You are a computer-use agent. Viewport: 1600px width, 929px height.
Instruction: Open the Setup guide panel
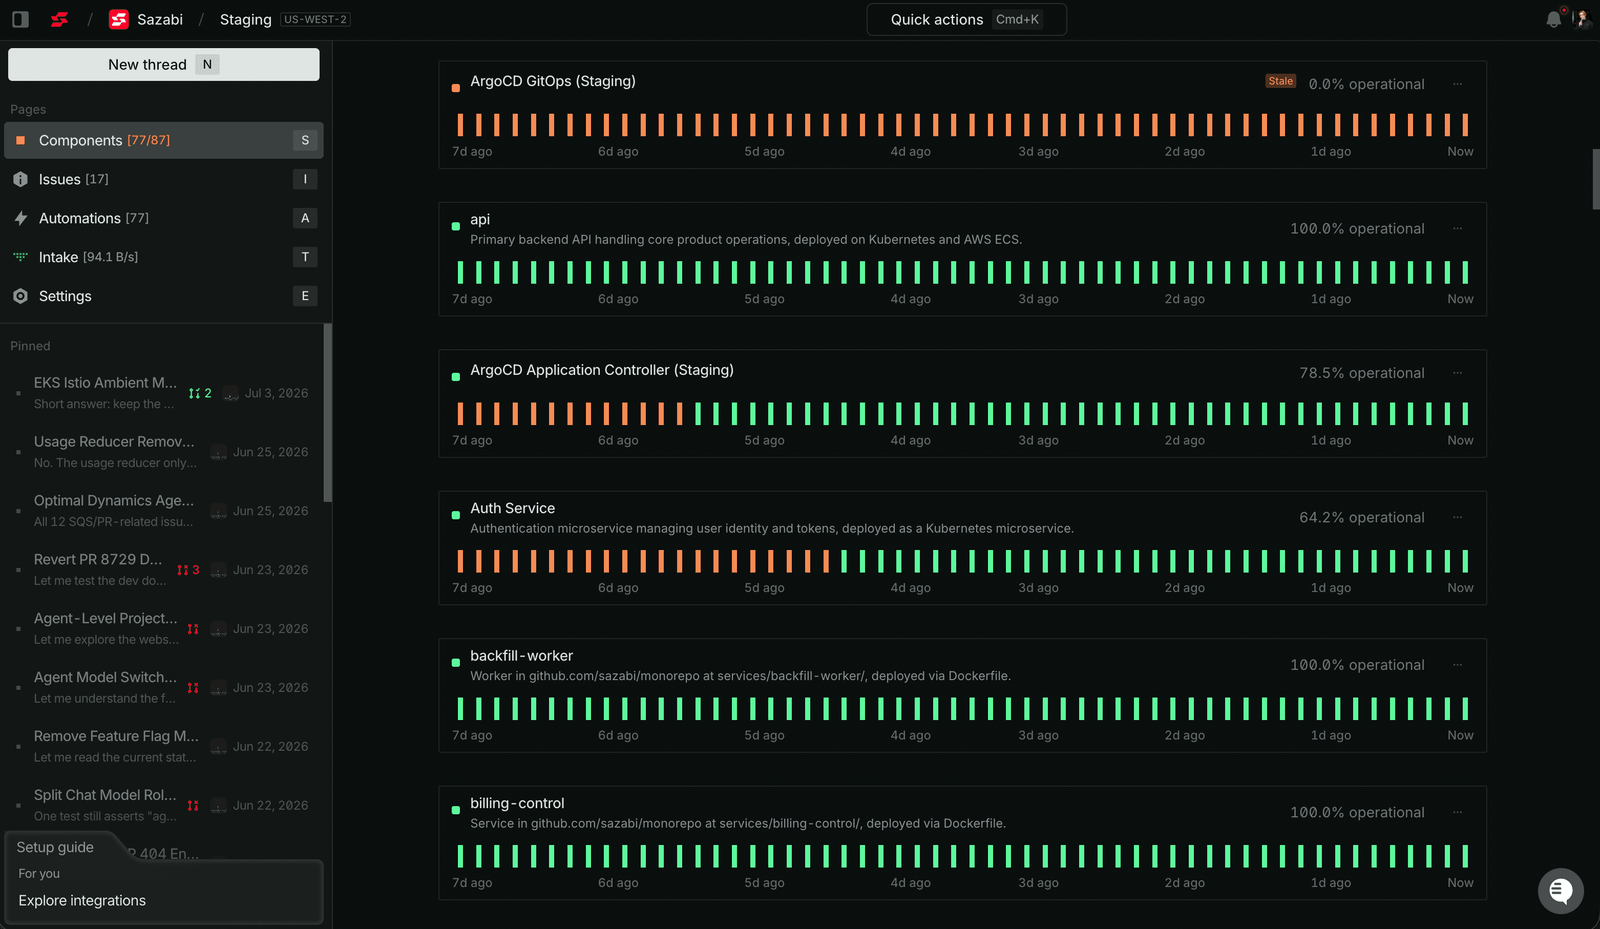(55, 847)
